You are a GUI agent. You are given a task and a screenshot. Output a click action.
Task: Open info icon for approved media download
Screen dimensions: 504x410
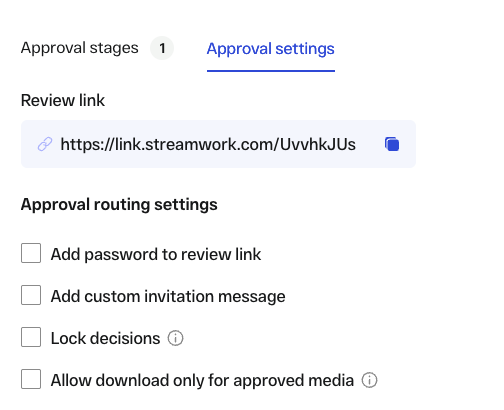pos(369,380)
